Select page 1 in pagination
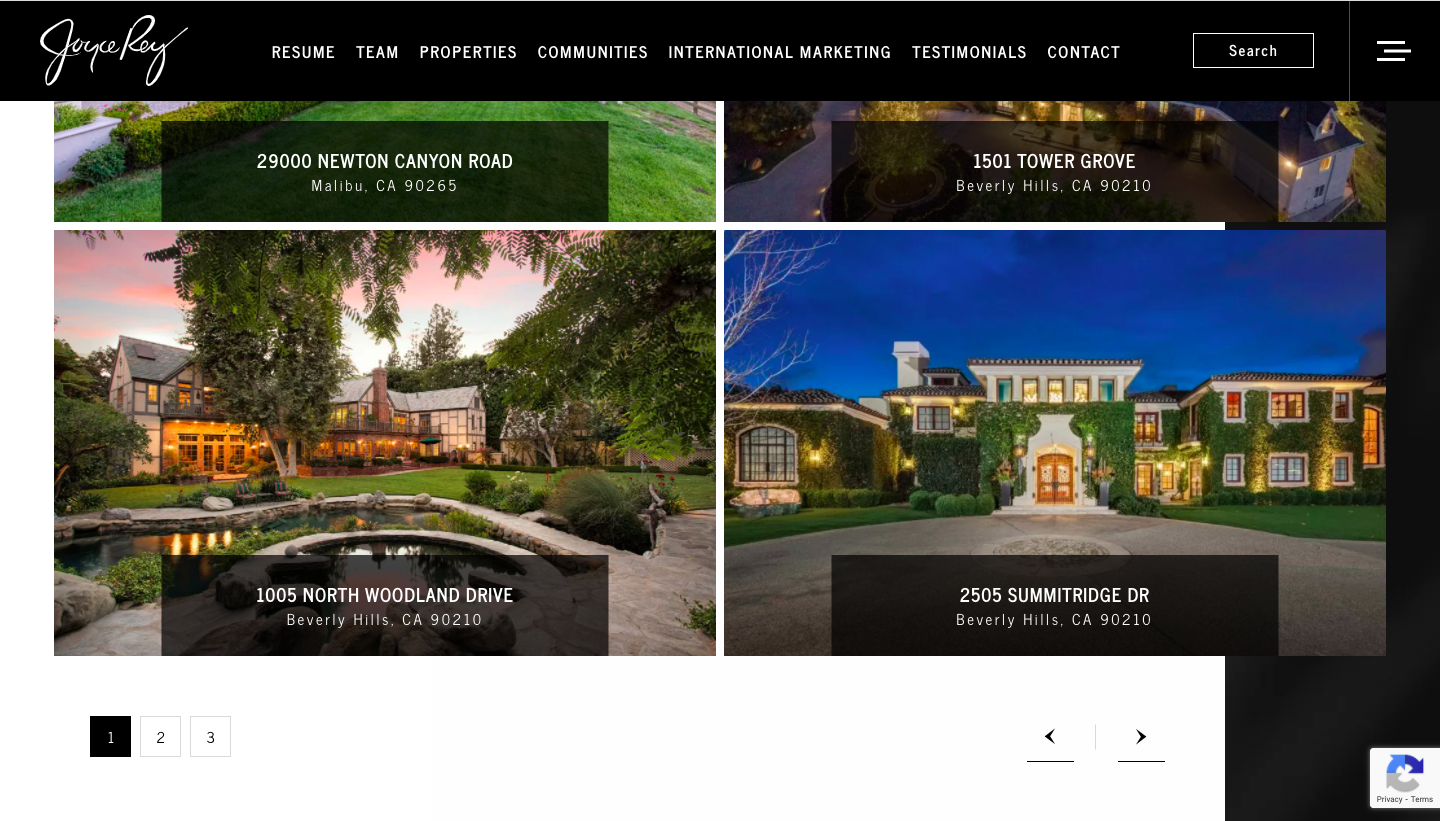The image size is (1440, 821). pyautogui.click(x=110, y=737)
